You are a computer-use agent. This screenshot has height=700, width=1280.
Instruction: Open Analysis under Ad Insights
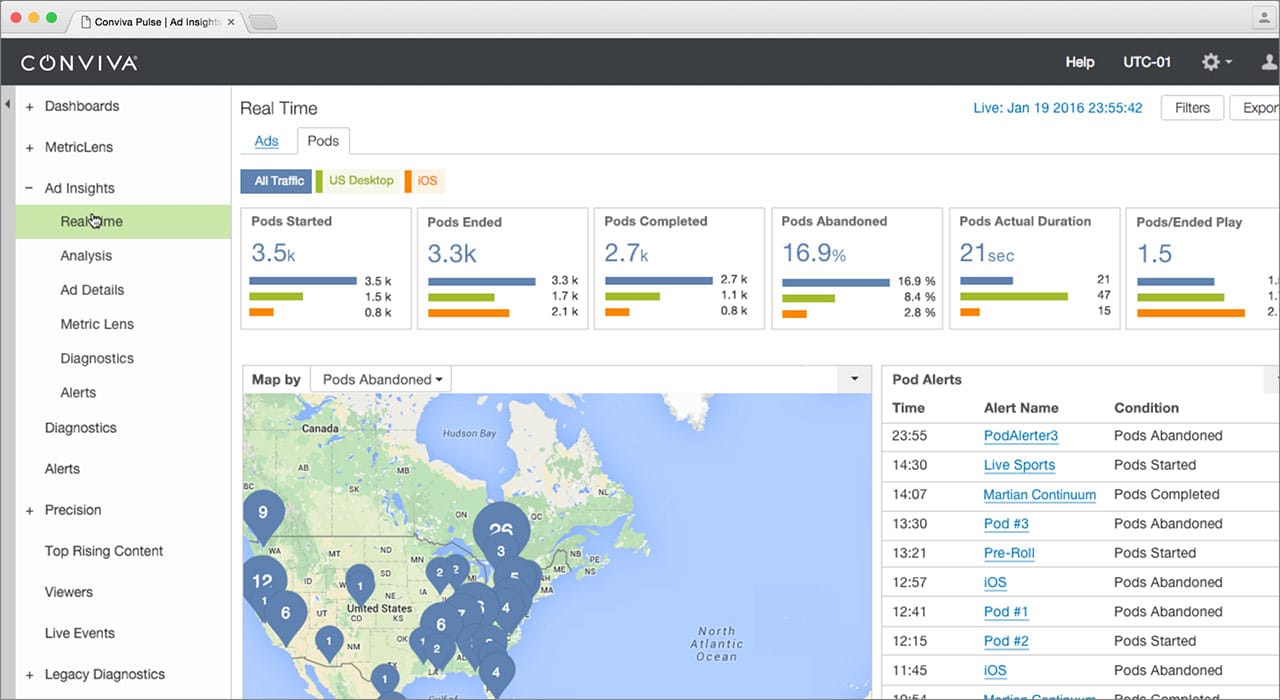point(86,256)
